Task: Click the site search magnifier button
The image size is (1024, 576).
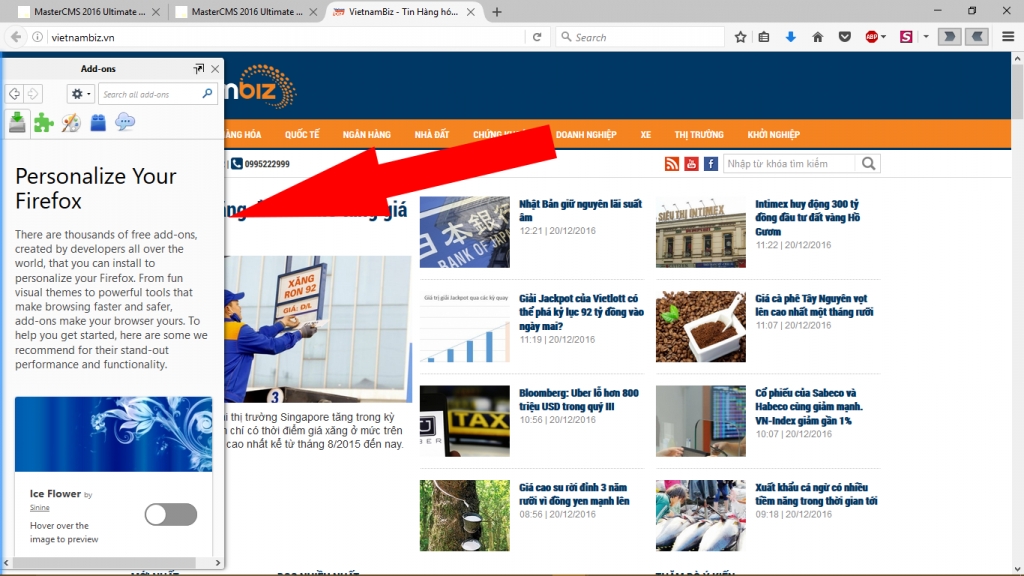Action: click(x=868, y=164)
